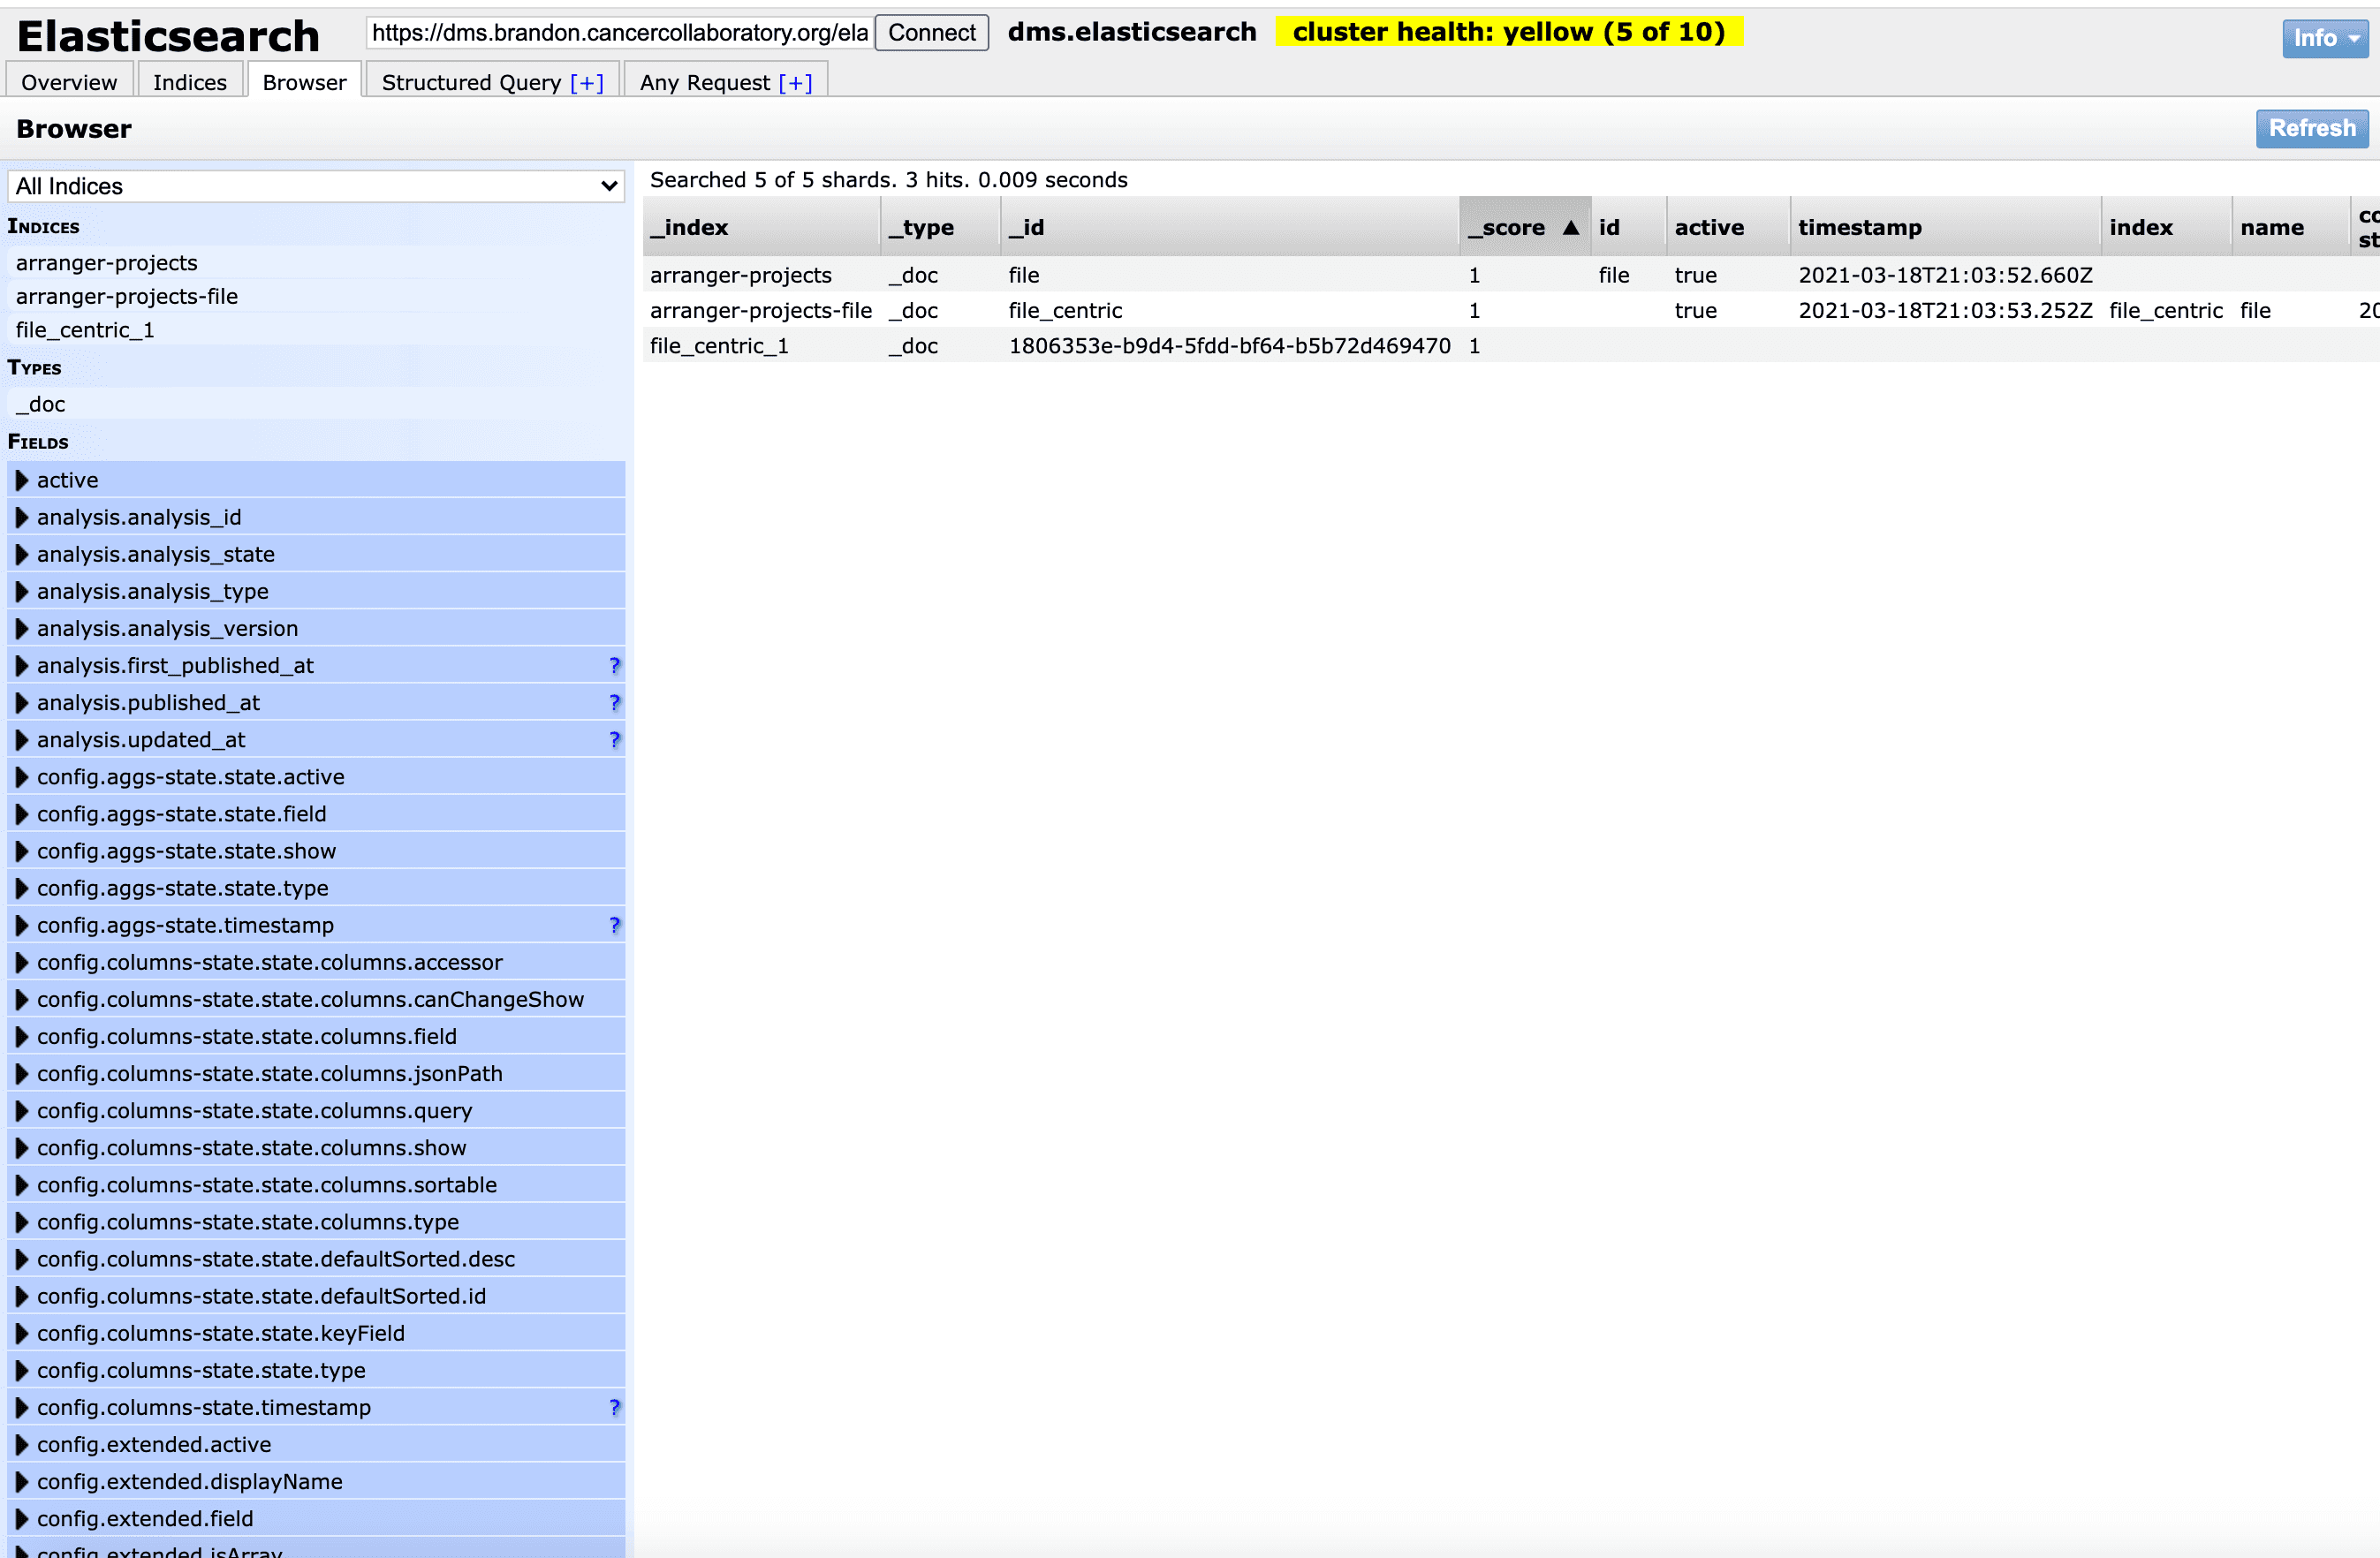Sort by the _id column header
This screenshot has width=2380, height=1558.
[x=1230, y=227]
